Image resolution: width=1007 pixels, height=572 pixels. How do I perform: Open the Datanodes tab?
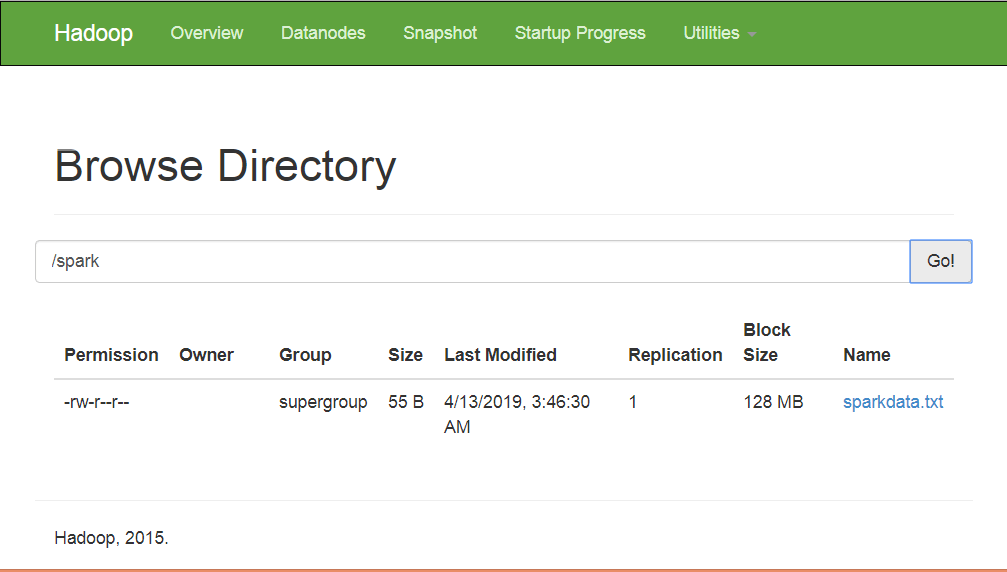pos(323,33)
